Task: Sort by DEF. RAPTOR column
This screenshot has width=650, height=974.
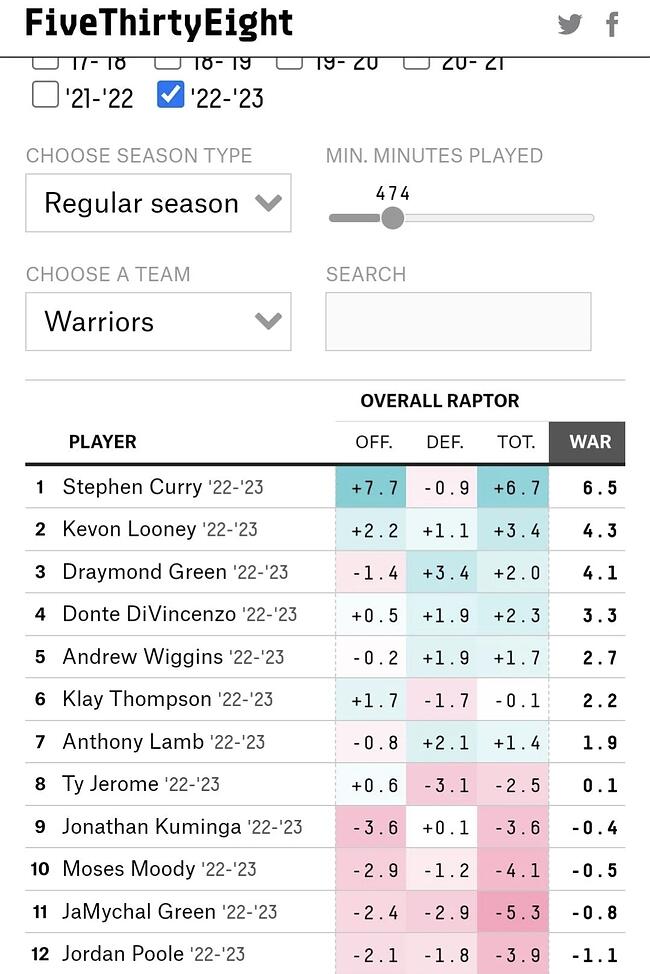Action: pyautogui.click(x=445, y=442)
